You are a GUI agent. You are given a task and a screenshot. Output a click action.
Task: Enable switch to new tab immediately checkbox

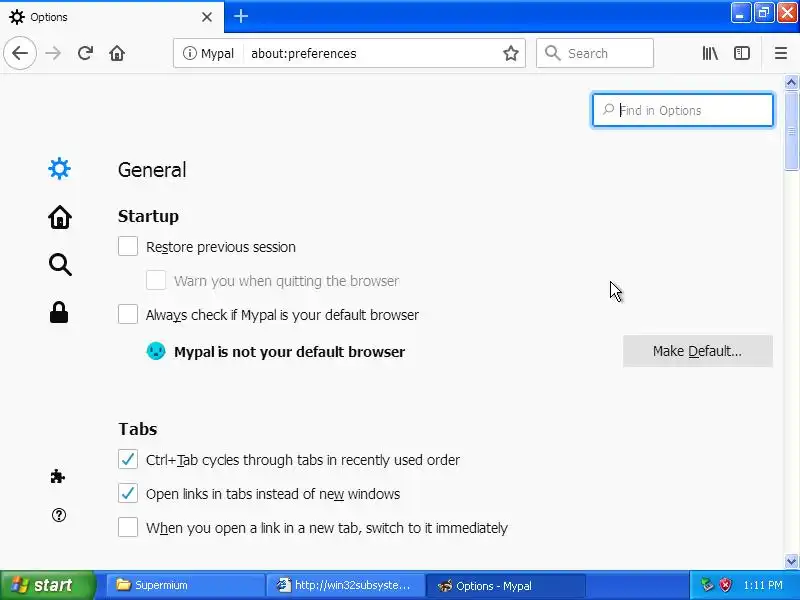pos(128,527)
